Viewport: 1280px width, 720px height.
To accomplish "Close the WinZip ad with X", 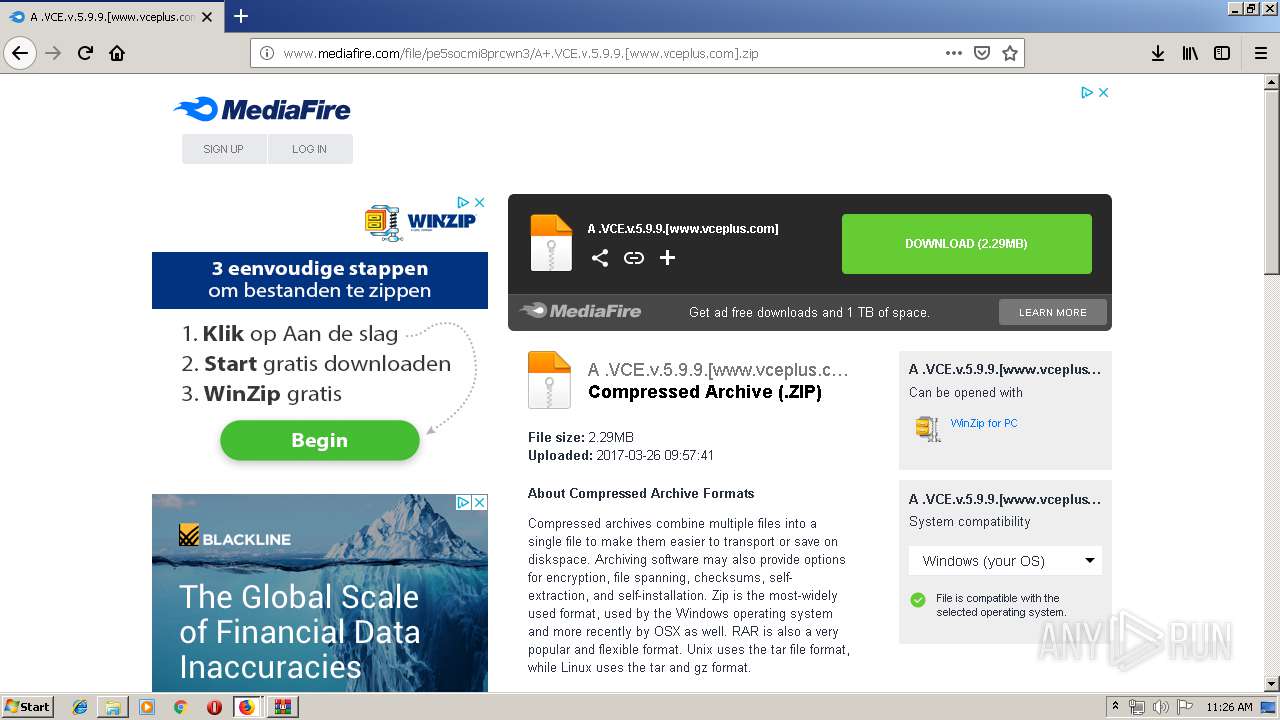I will [x=479, y=202].
